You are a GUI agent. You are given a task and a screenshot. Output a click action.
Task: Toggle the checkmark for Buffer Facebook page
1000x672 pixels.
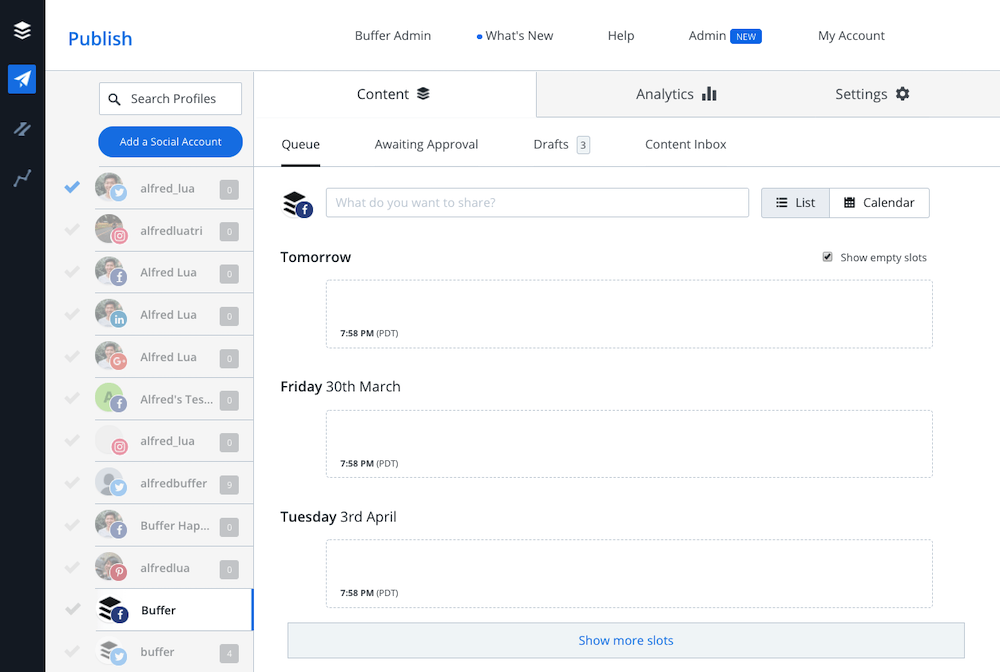click(73, 609)
